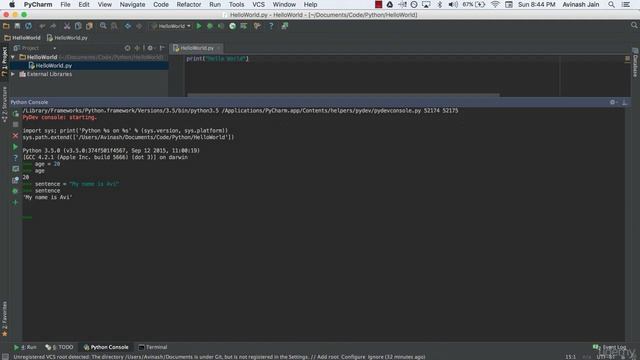Click the volume icon in macOS menu bar
Viewport: 640px width, 360px height.
click(453, 4)
